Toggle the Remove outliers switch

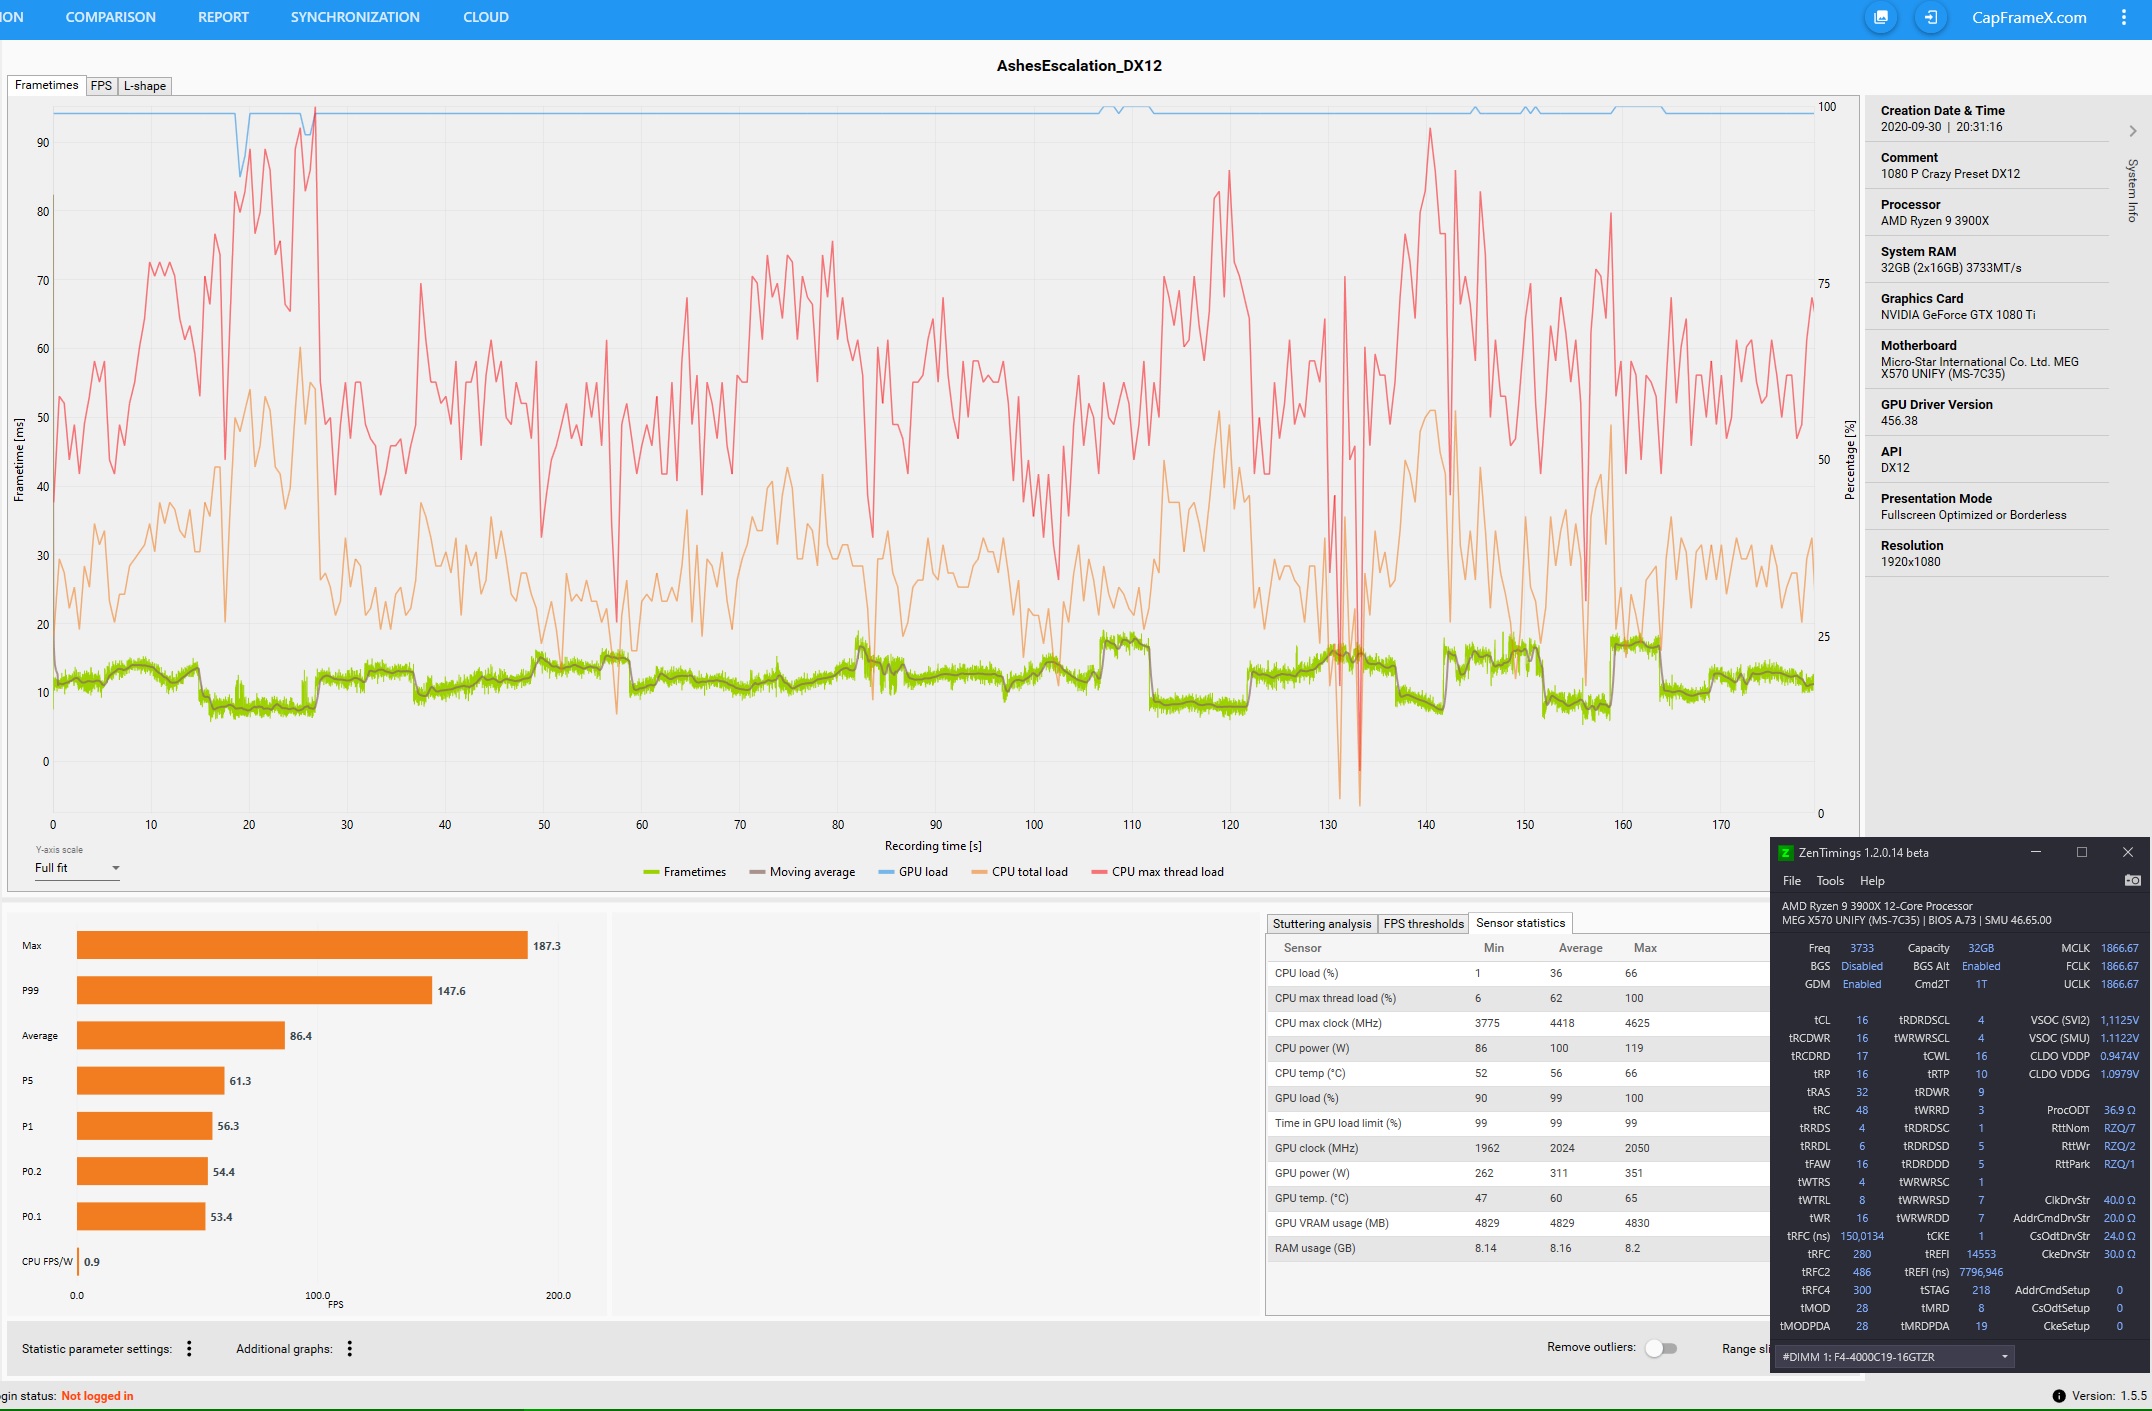(1660, 1348)
